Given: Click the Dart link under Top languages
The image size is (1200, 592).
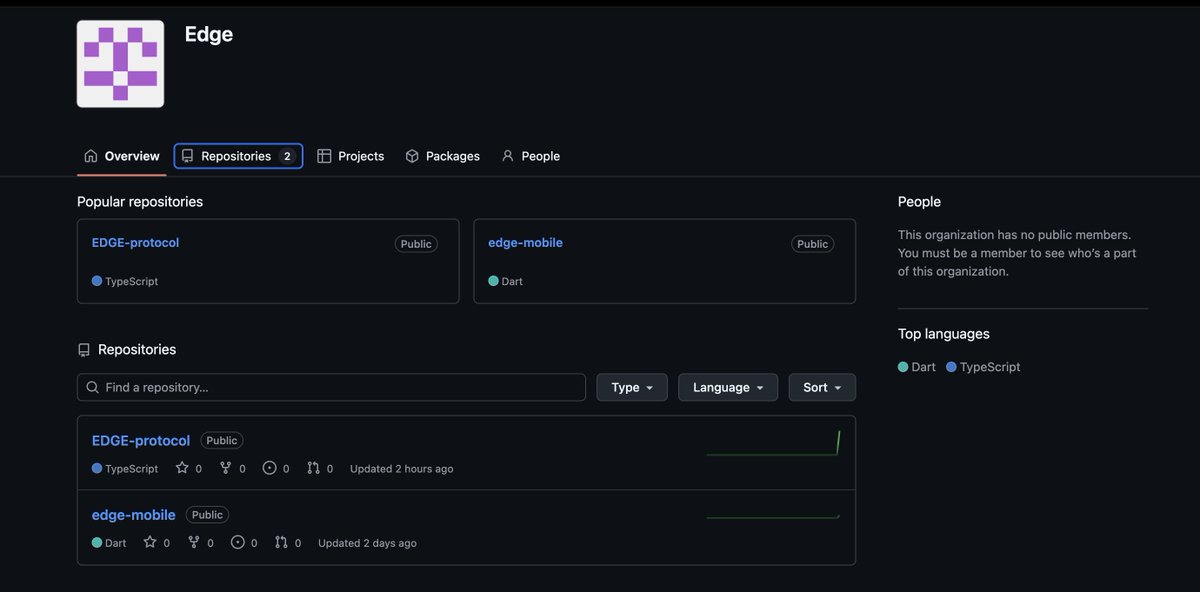Looking at the screenshot, I should tap(917, 367).
